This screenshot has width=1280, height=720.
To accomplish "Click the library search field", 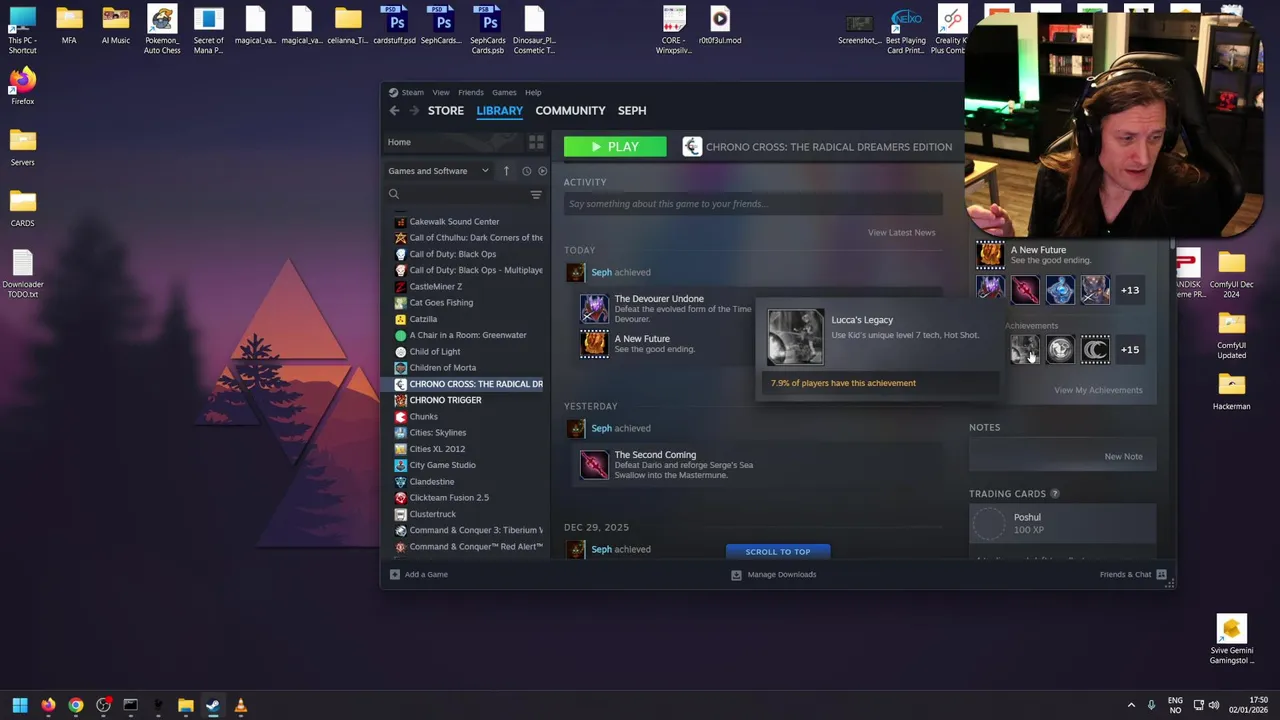I will point(458,194).
